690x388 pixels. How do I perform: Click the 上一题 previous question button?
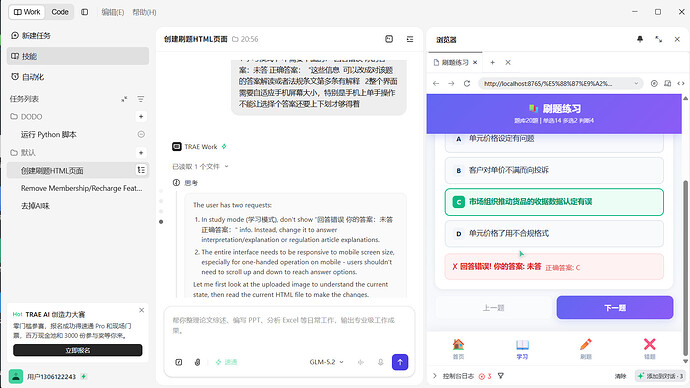493,307
